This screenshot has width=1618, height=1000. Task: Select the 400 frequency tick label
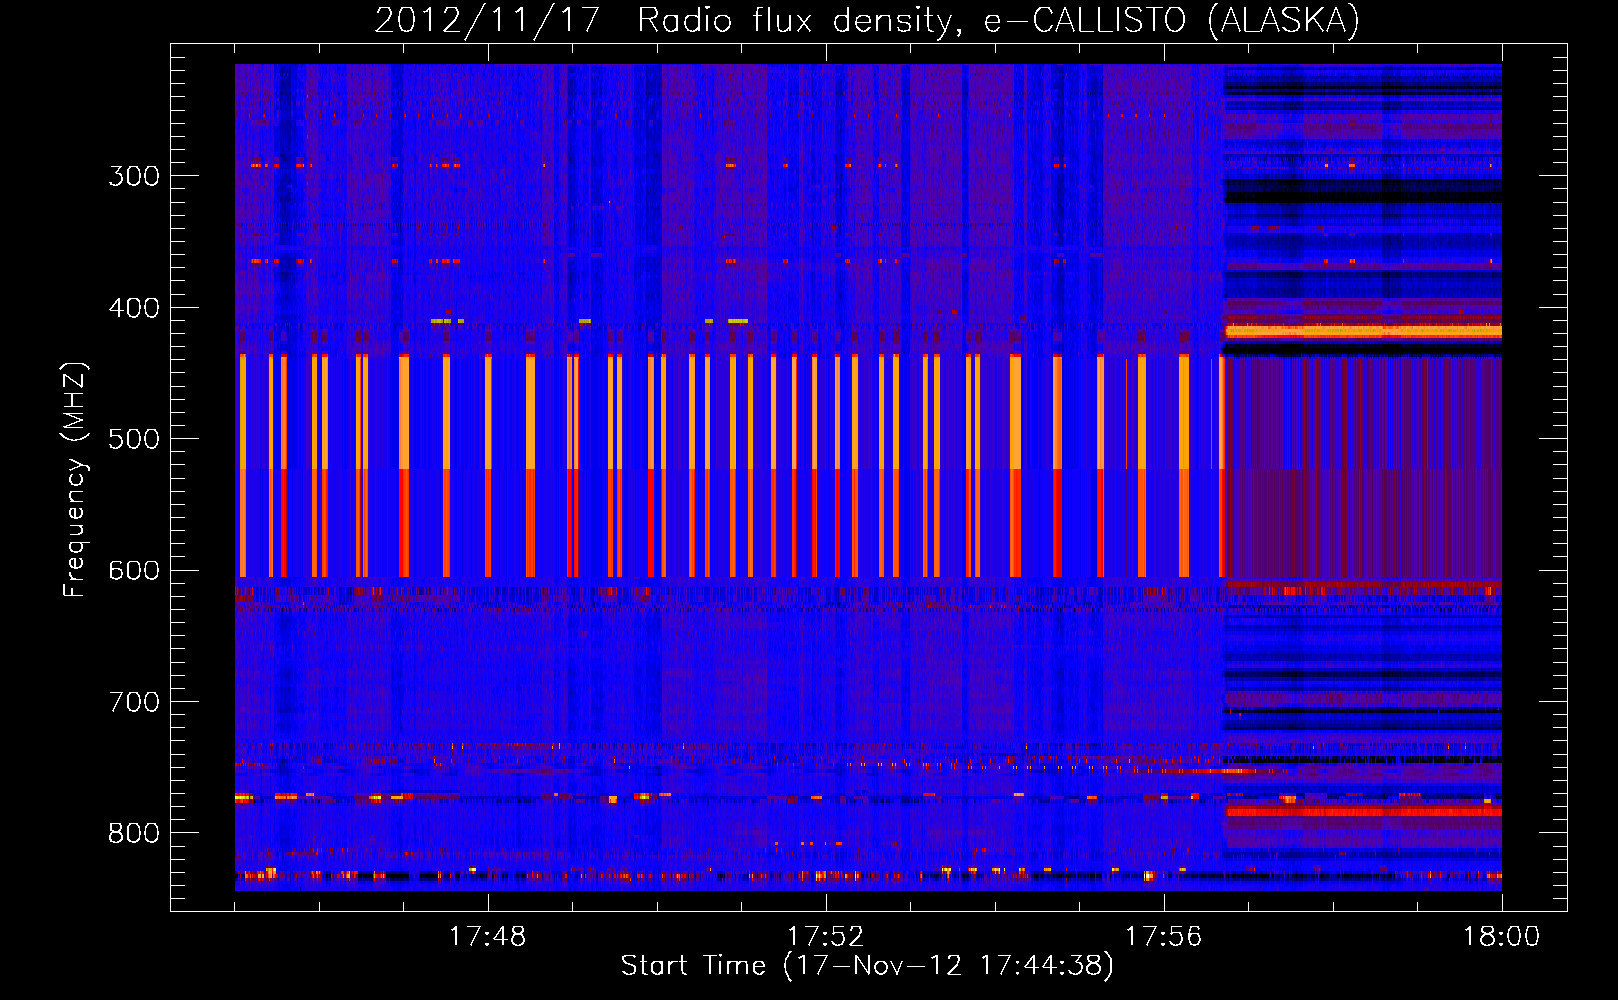coord(134,308)
